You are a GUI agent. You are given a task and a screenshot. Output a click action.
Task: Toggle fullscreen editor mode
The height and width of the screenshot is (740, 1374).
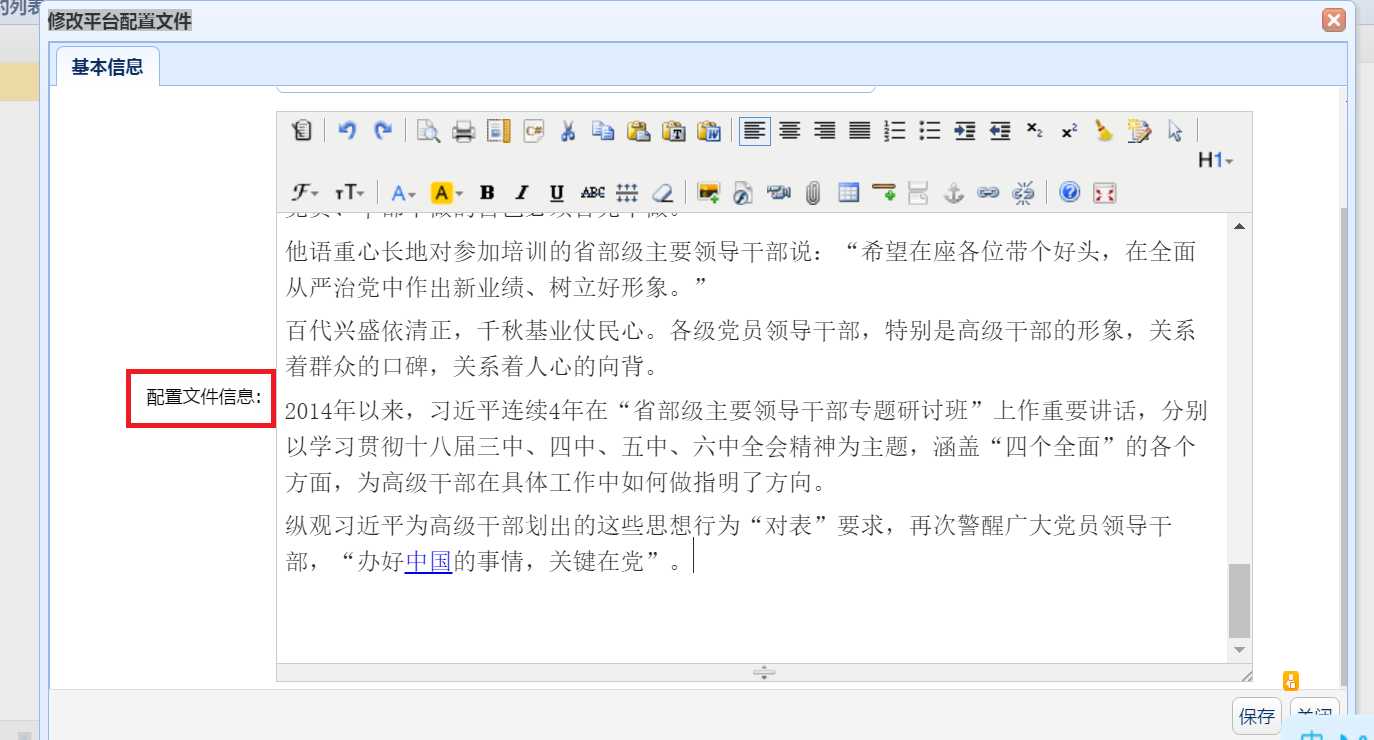tap(1104, 193)
